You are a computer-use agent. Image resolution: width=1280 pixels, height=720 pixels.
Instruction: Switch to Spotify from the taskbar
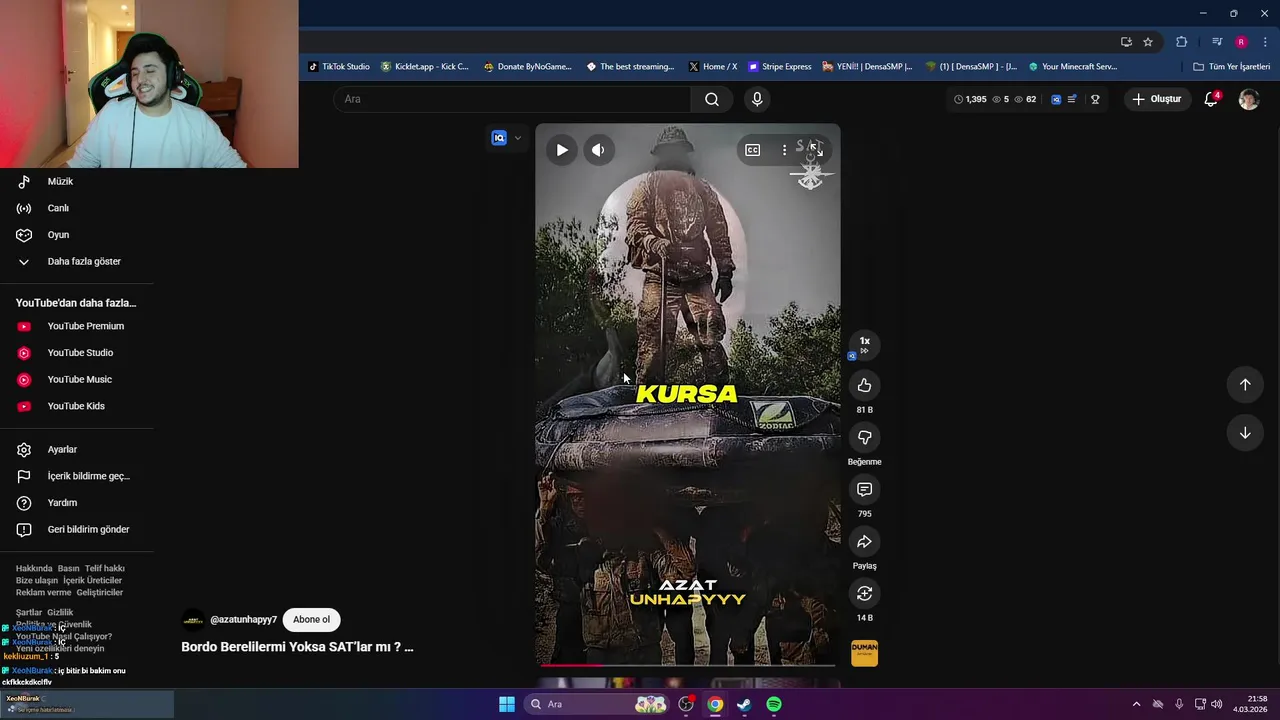(774, 704)
